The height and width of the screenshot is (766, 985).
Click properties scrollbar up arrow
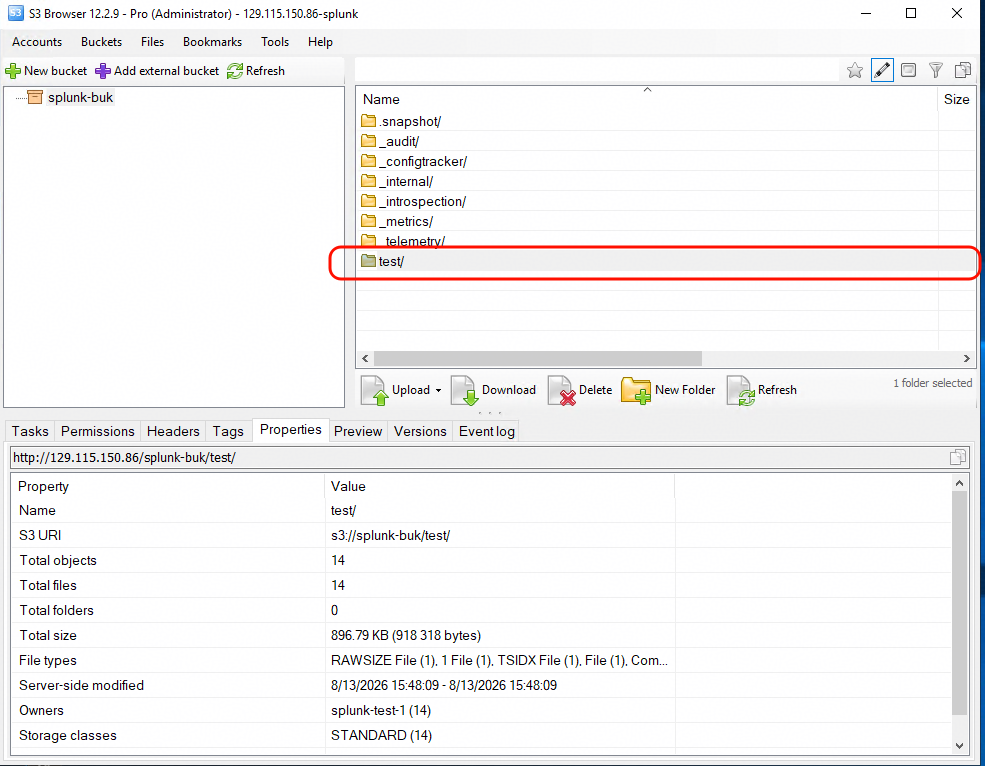959,483
